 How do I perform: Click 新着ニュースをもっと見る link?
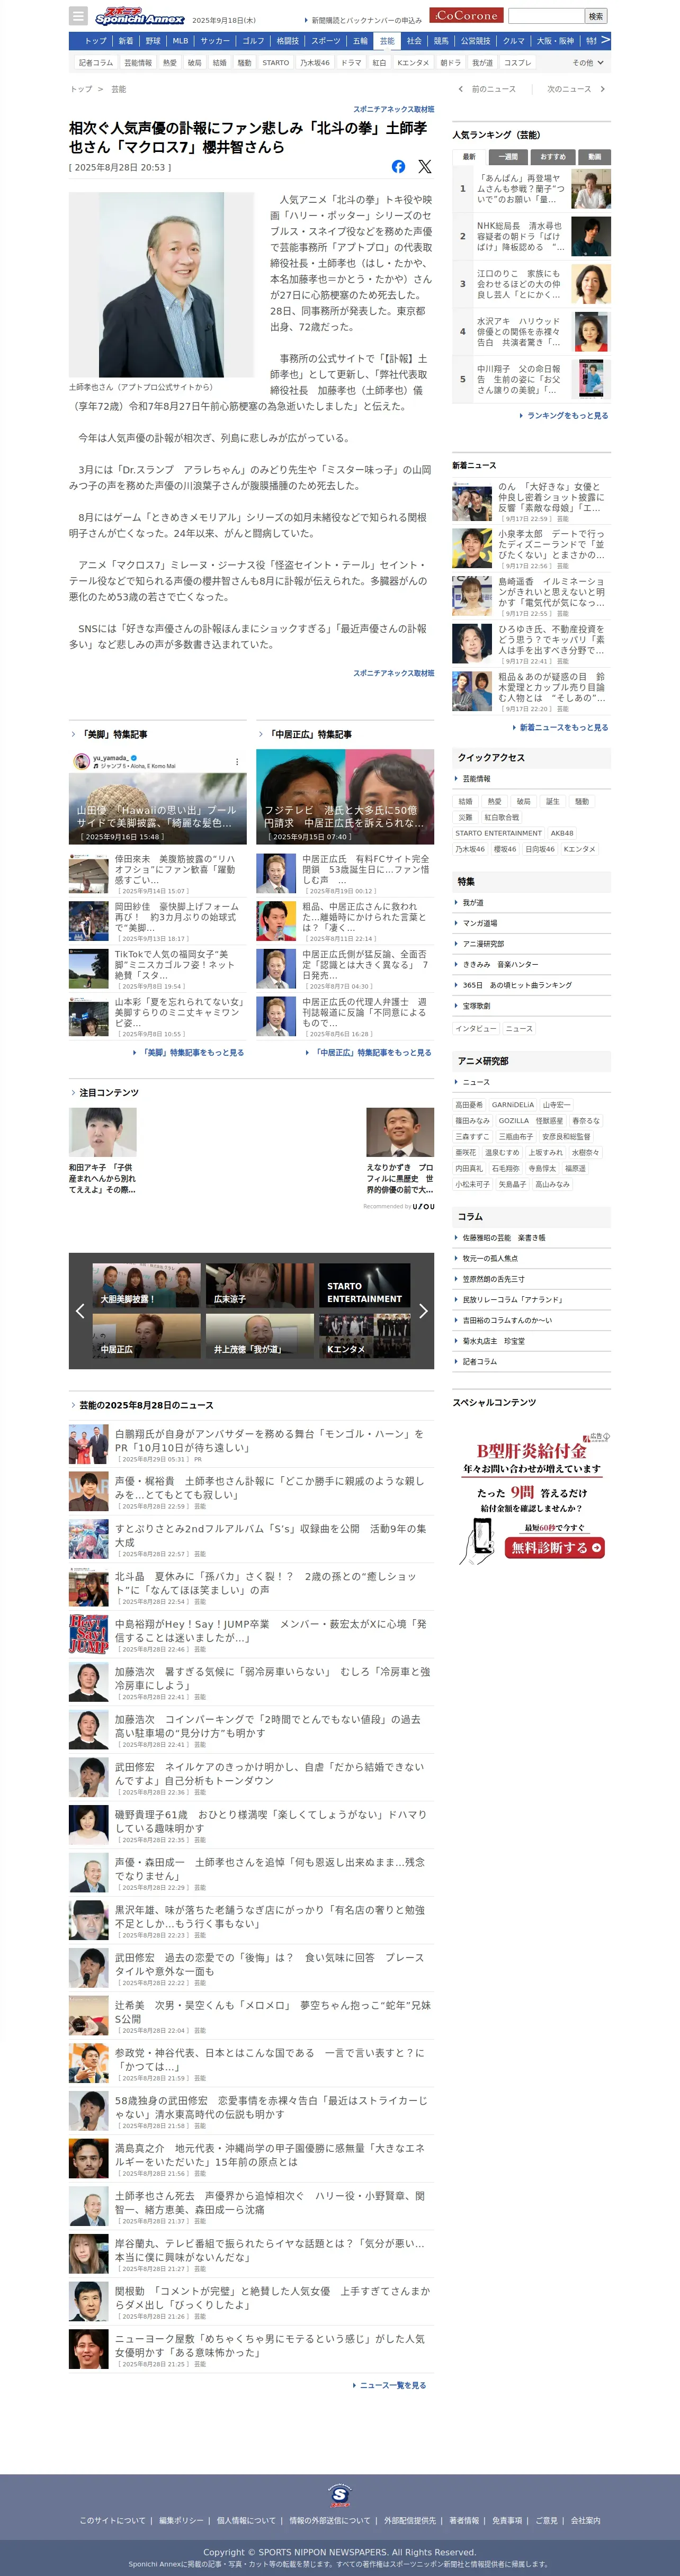click(563, 727)
